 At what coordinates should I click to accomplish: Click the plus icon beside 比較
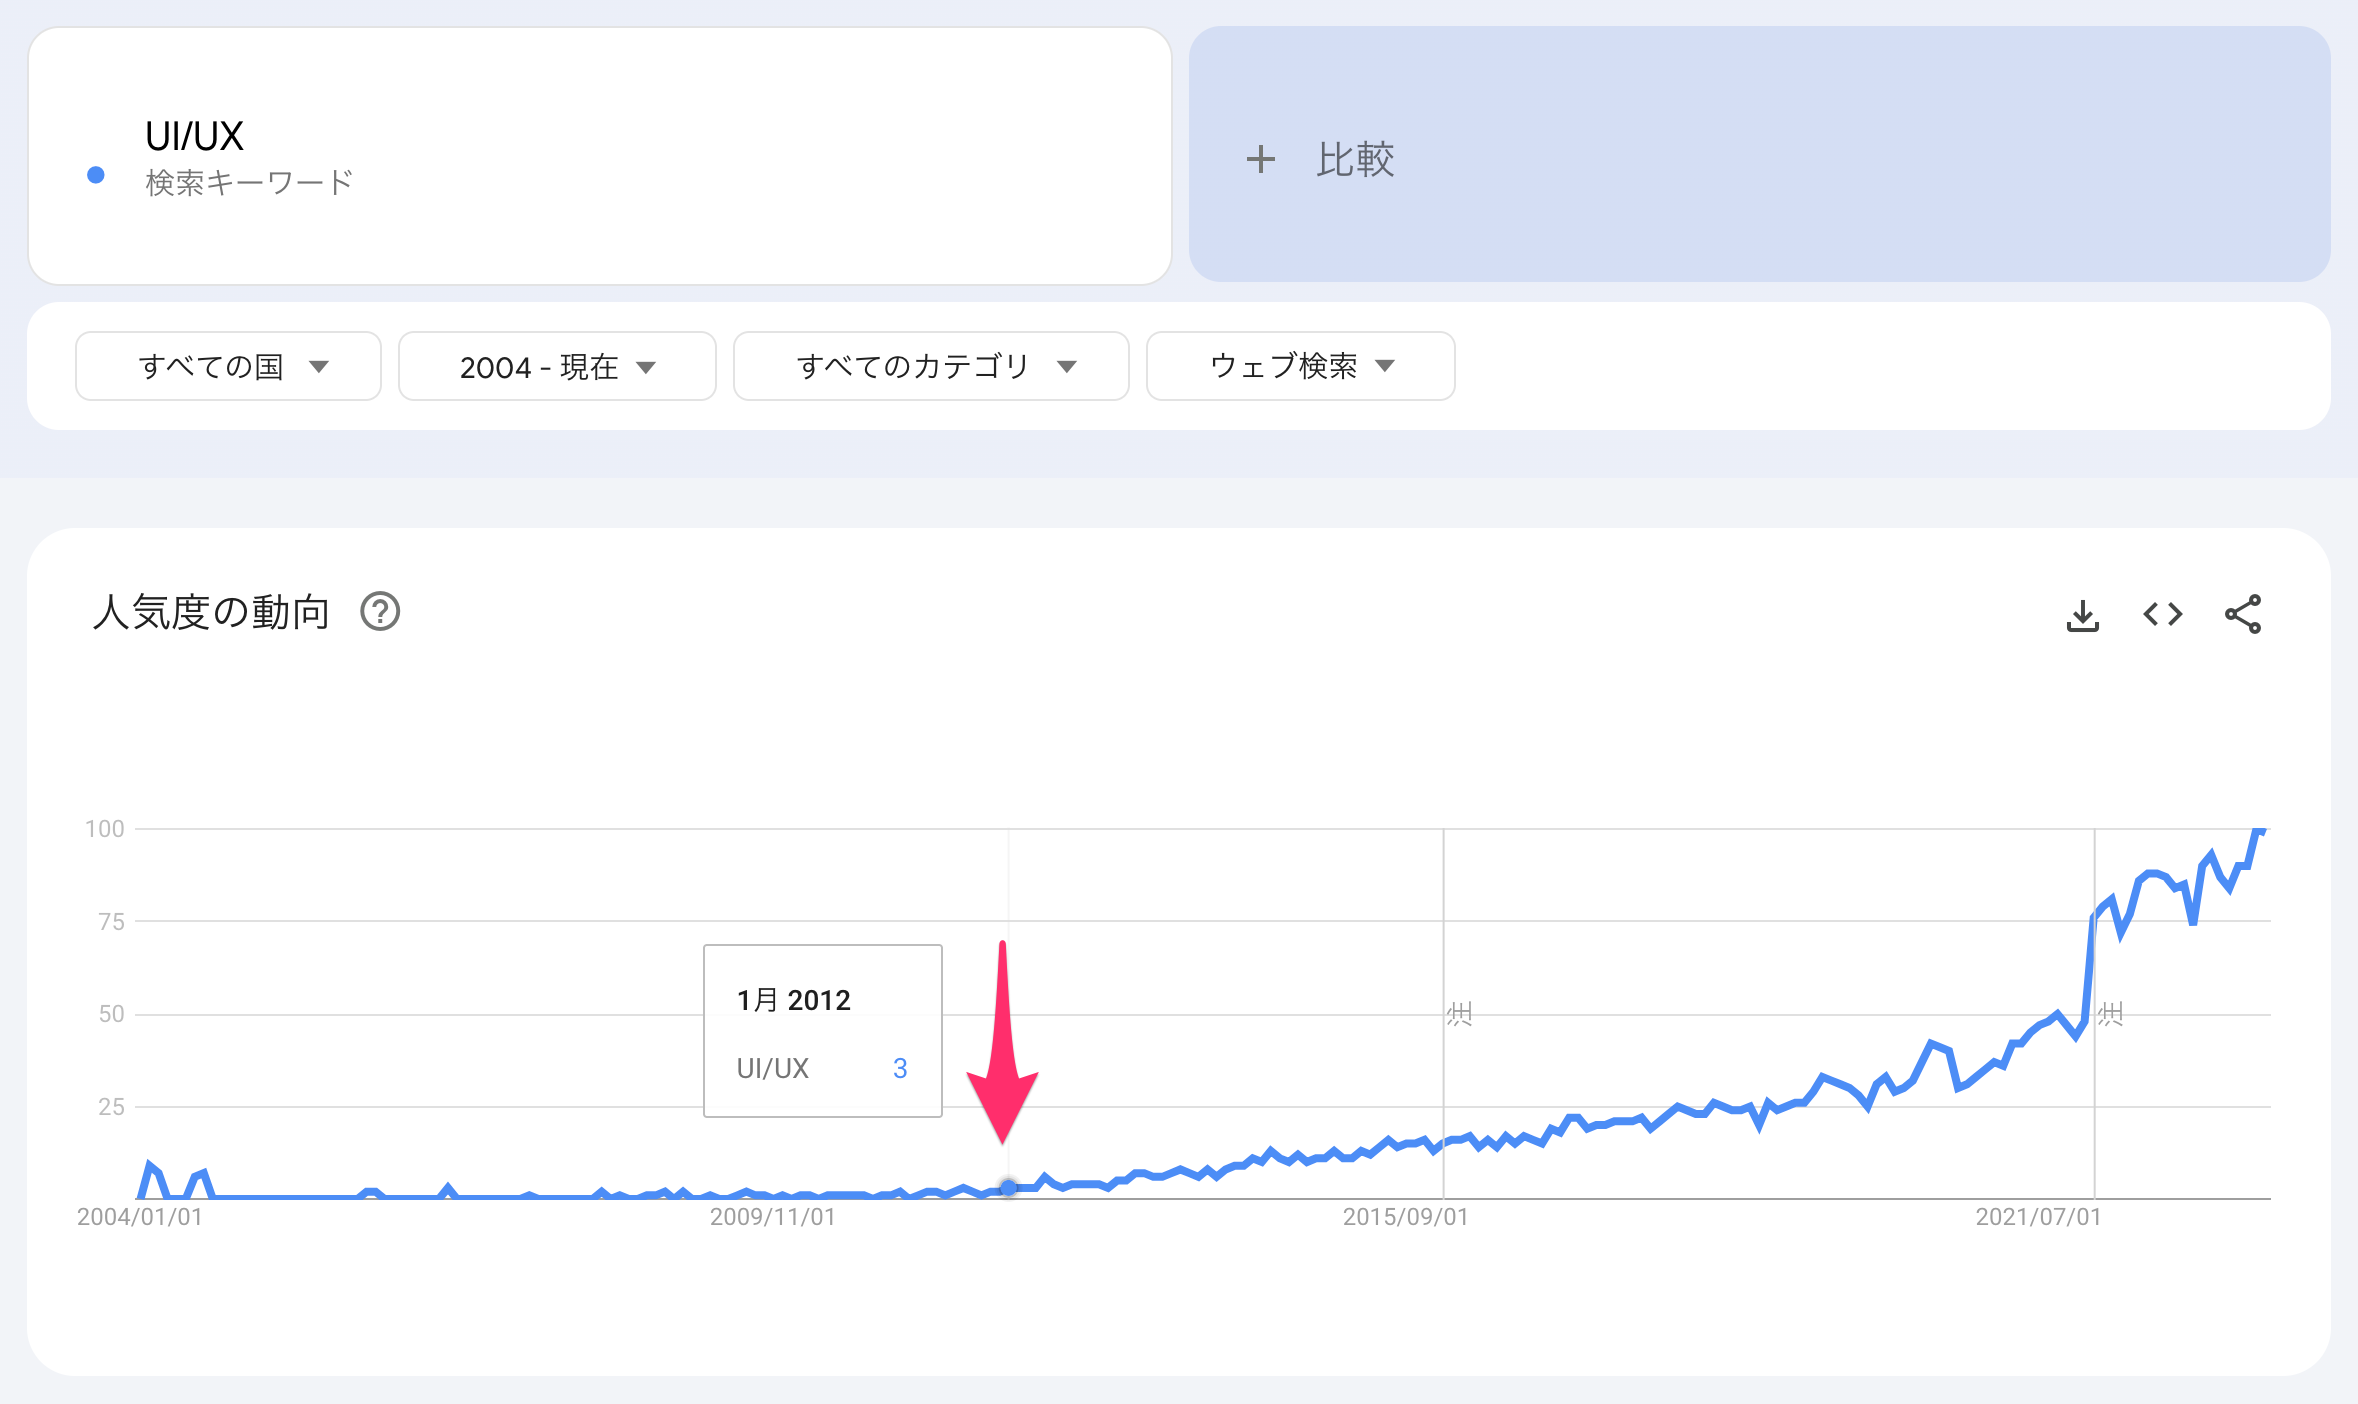point(1260,159)
